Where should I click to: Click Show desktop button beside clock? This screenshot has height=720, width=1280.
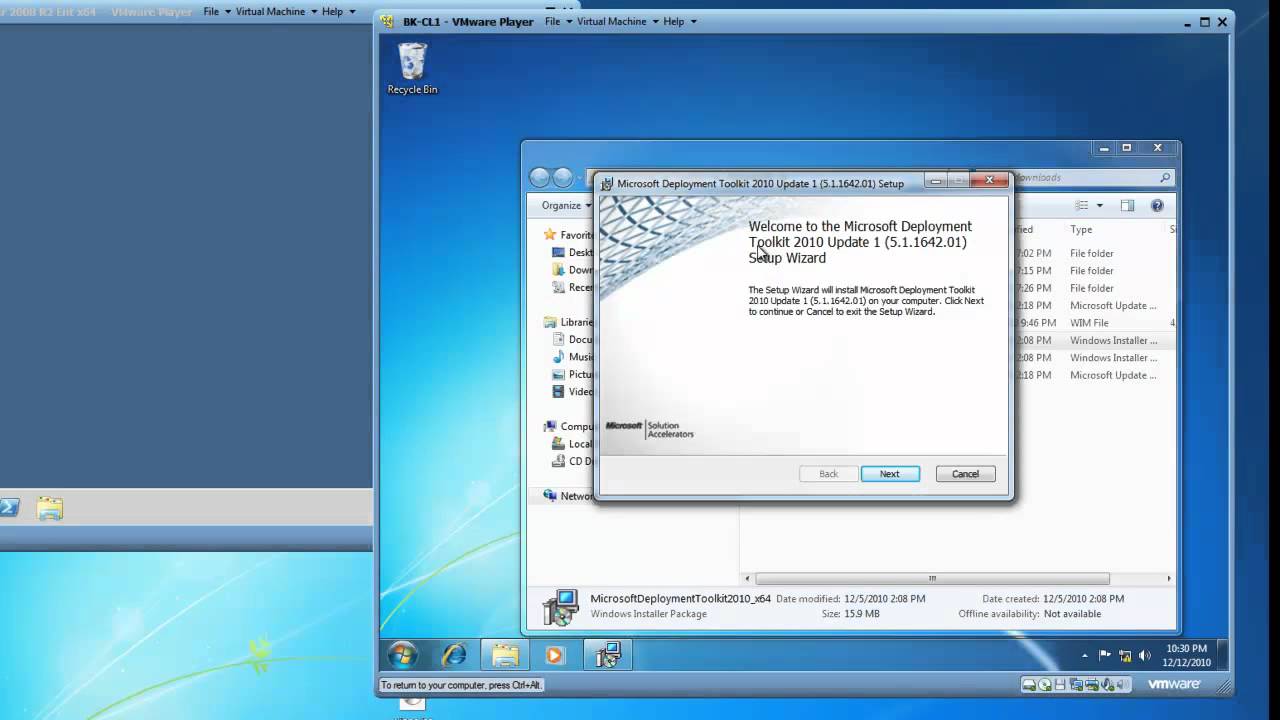(1223, 655)
